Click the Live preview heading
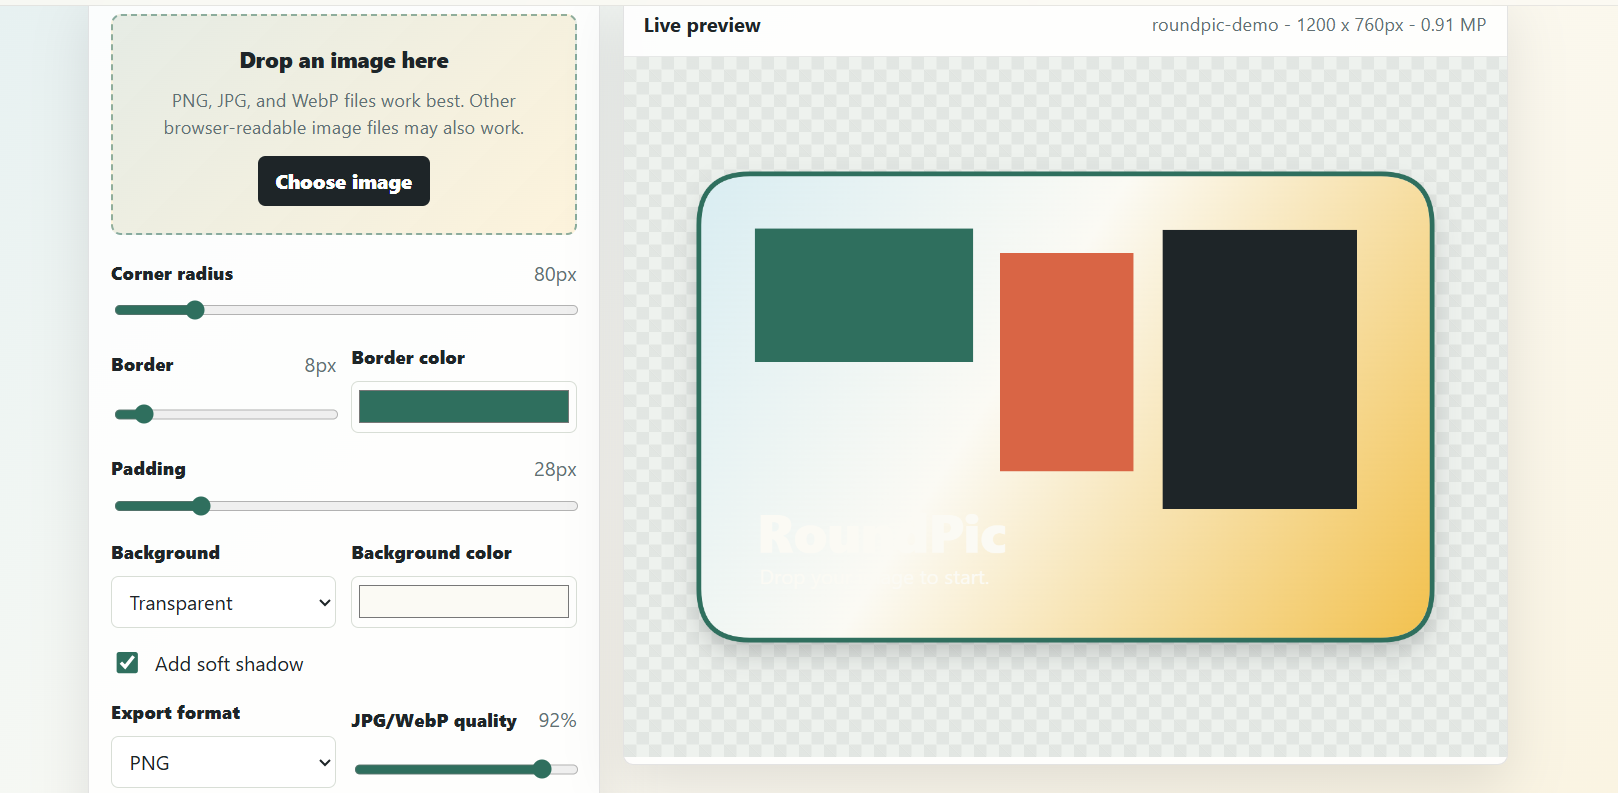1618x793 pixels. click(702, 25)
